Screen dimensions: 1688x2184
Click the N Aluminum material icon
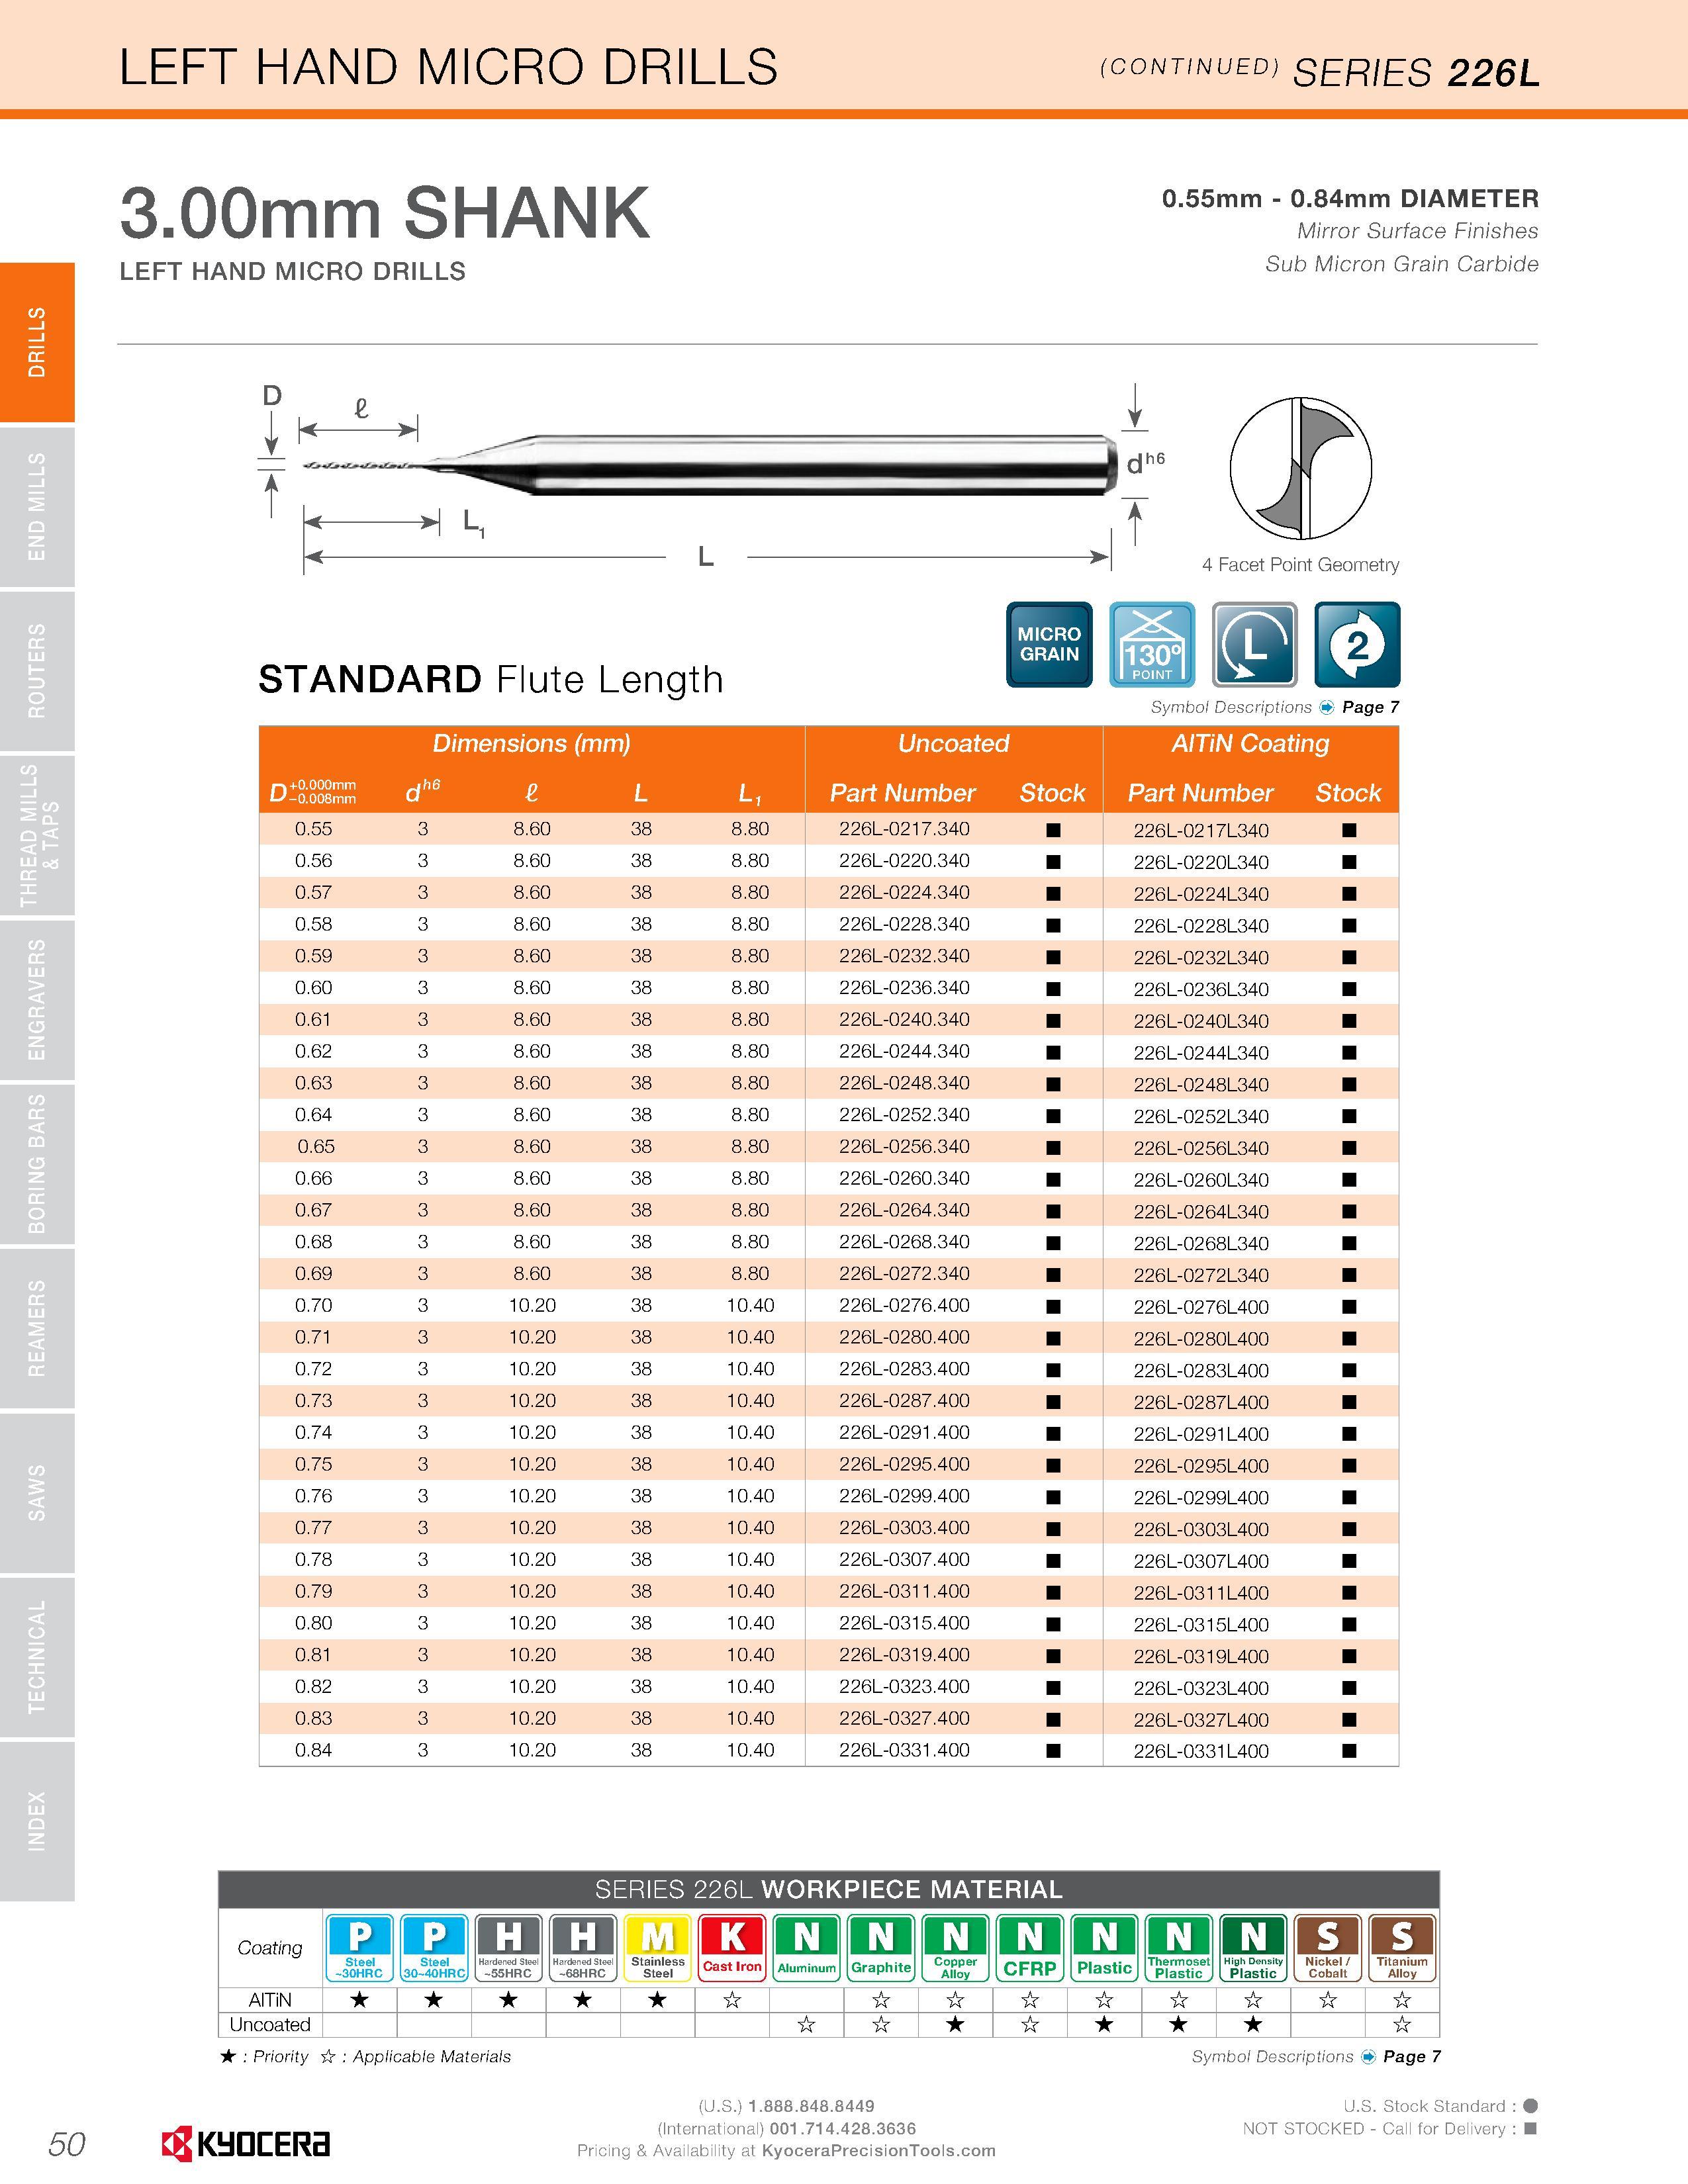point(807,1947)
